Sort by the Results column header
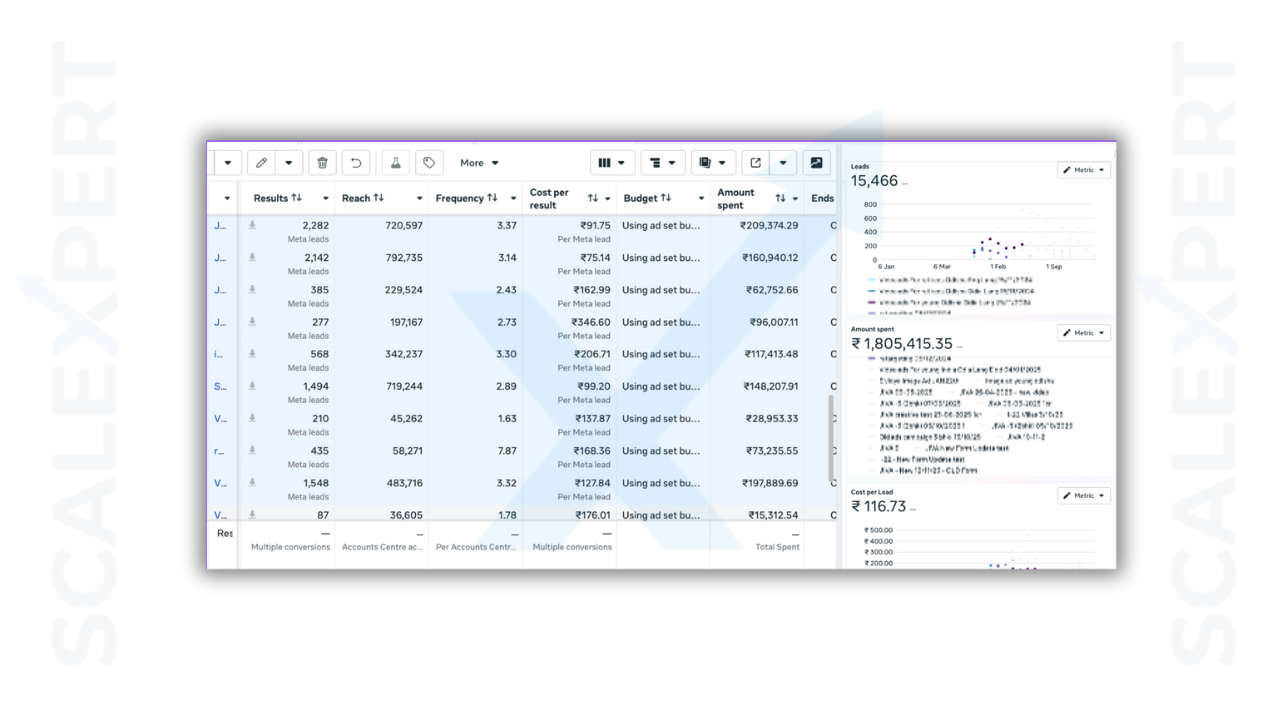Viewport: 1280px width, 720px height. pos(277,198)
